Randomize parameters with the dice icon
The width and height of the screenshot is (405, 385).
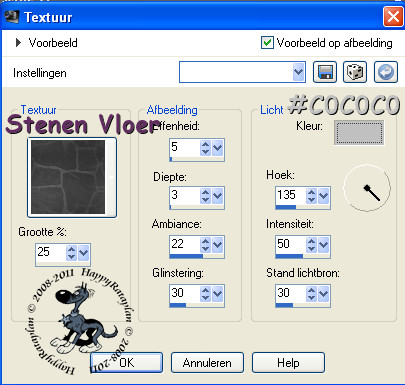pyautogui.click(x=355, y=72)
